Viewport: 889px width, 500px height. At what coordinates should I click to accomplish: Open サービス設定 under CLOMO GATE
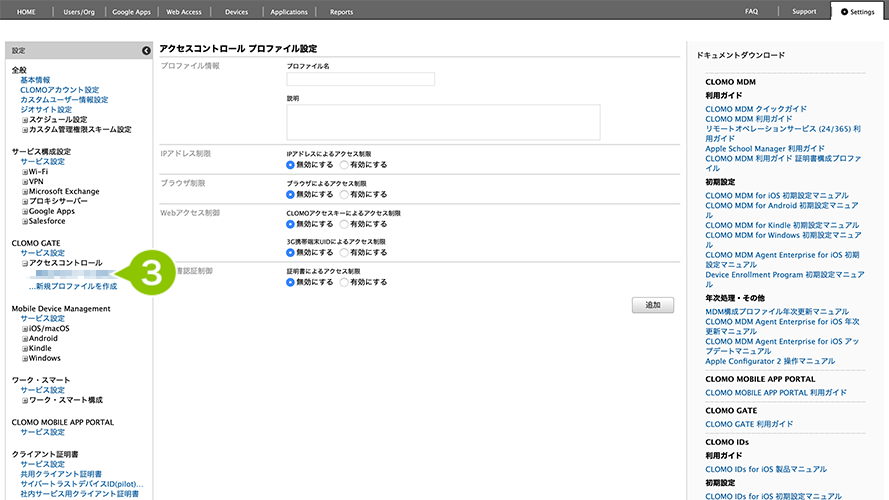[43, 253]
